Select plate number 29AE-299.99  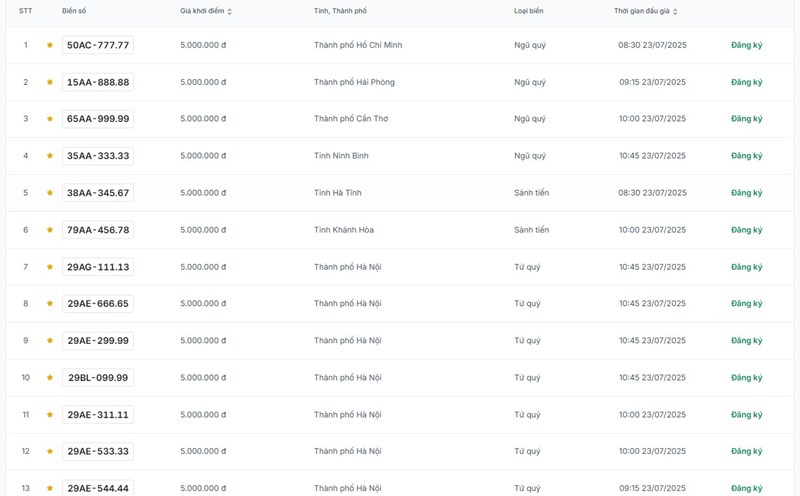[x=98, y=341]
